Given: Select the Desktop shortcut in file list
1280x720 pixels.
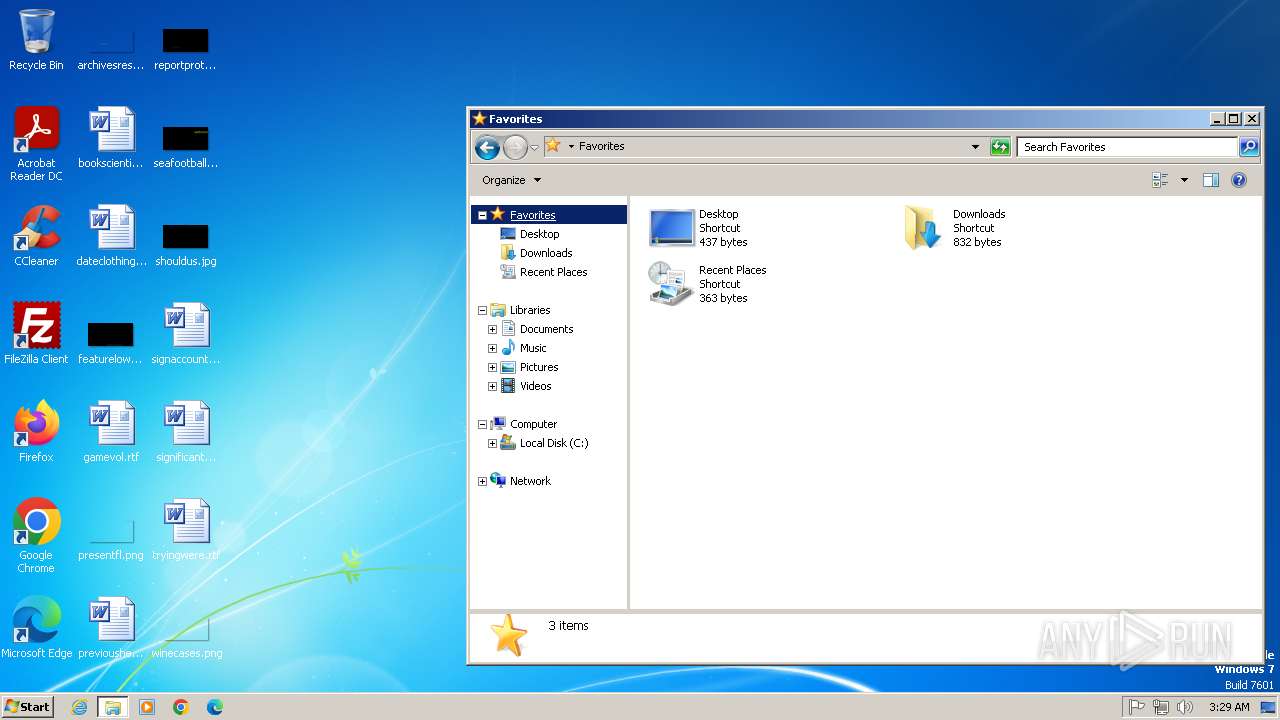Looking at the screenshot, I should coord(698,228).
